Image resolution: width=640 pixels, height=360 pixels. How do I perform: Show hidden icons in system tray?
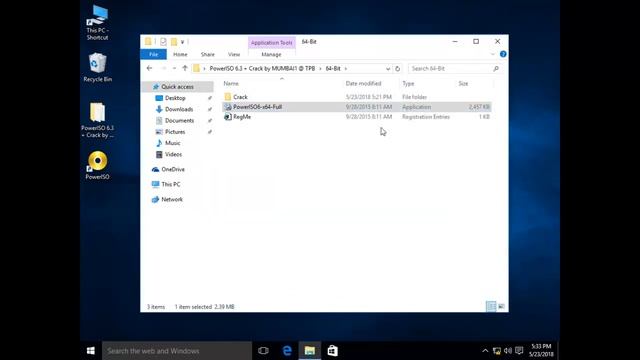[485, 351]
